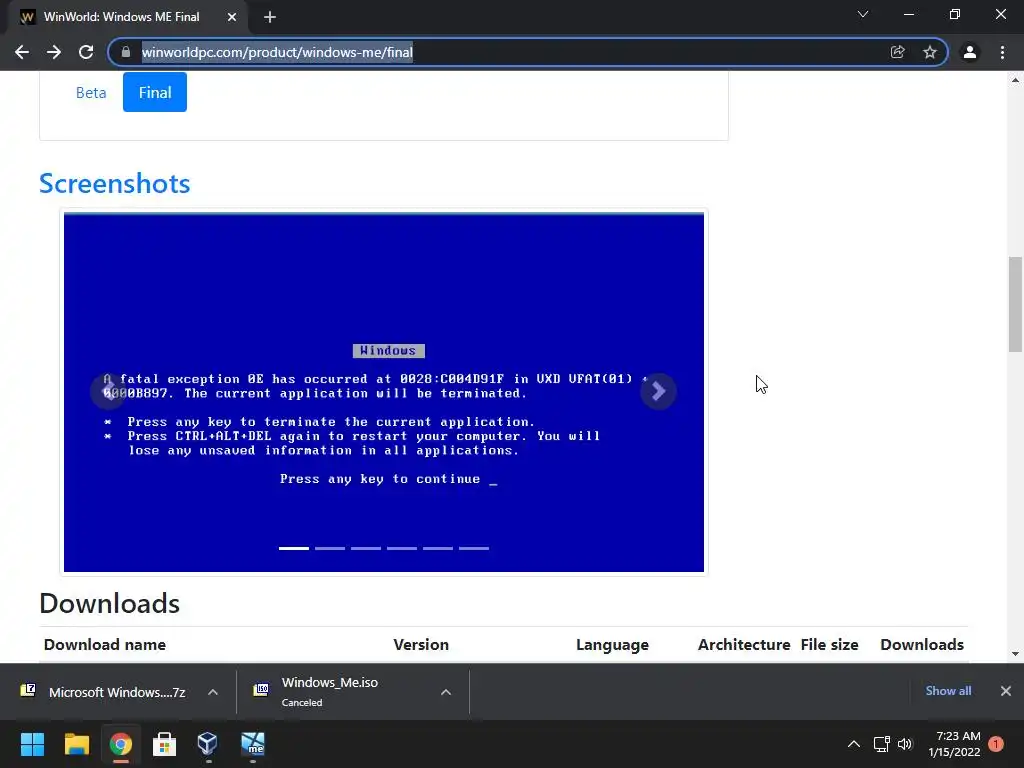The height and width of the screenshot is (768, 1024).
Task: Minimize the Chrome window
Action: tap(908, 14)
